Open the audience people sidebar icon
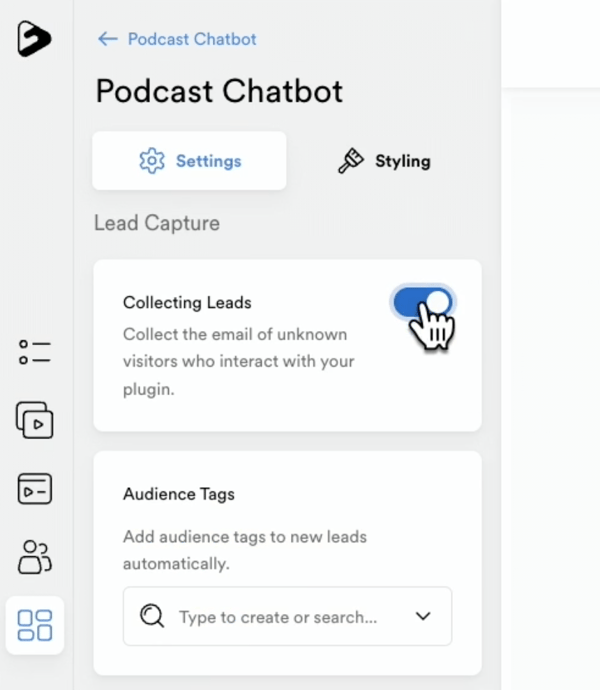Screen dimensions: 600x690 [x=34, y=557]
